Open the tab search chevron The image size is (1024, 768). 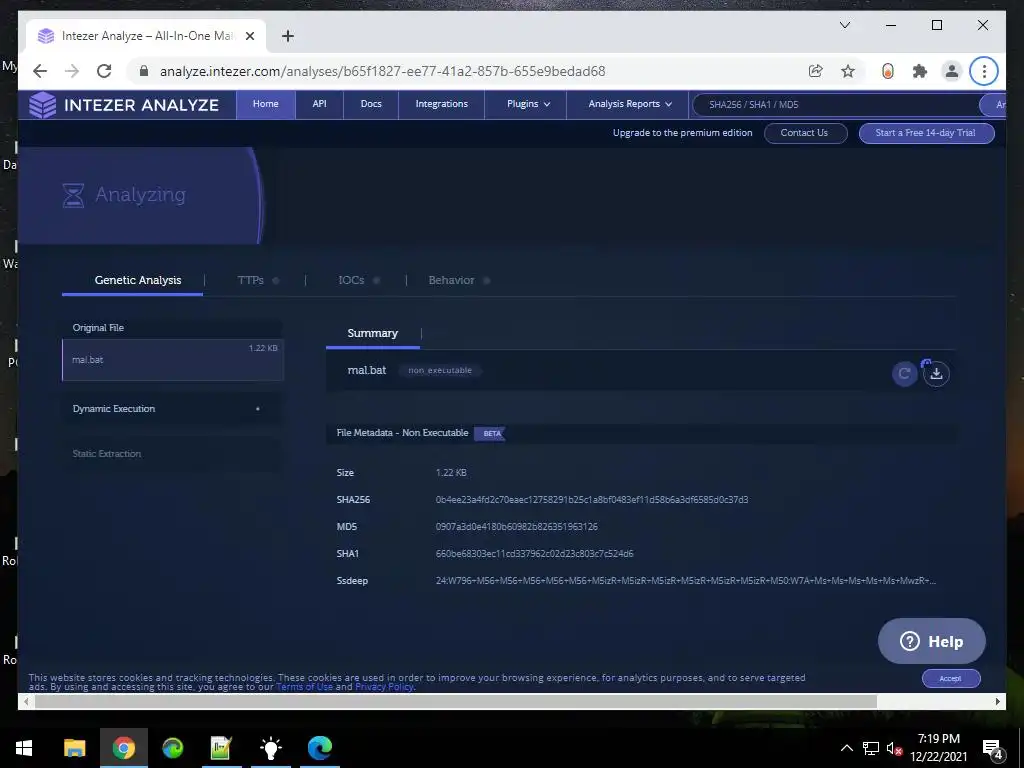844,25
